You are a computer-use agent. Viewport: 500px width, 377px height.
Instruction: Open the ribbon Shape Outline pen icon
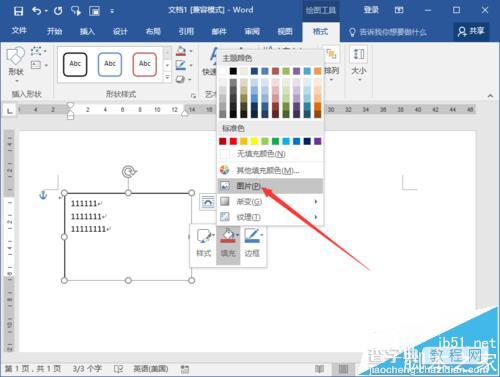point(181,65)
